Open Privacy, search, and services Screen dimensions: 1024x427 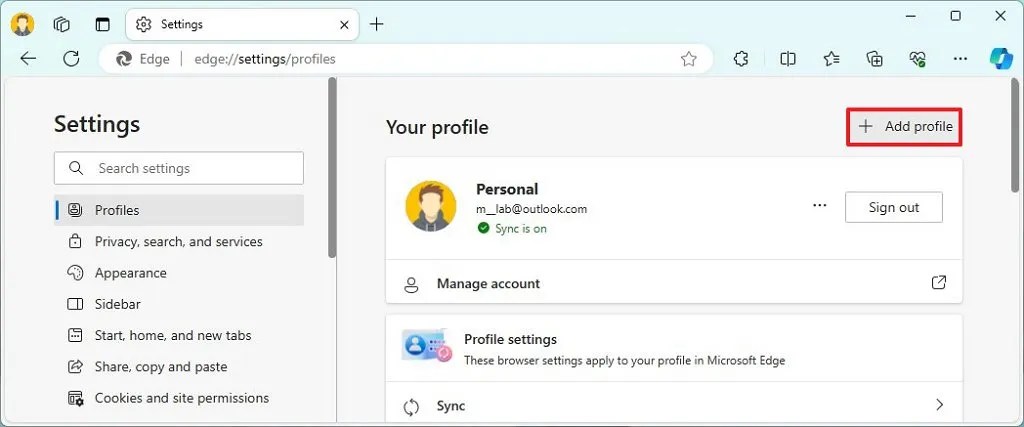point(179,242)
